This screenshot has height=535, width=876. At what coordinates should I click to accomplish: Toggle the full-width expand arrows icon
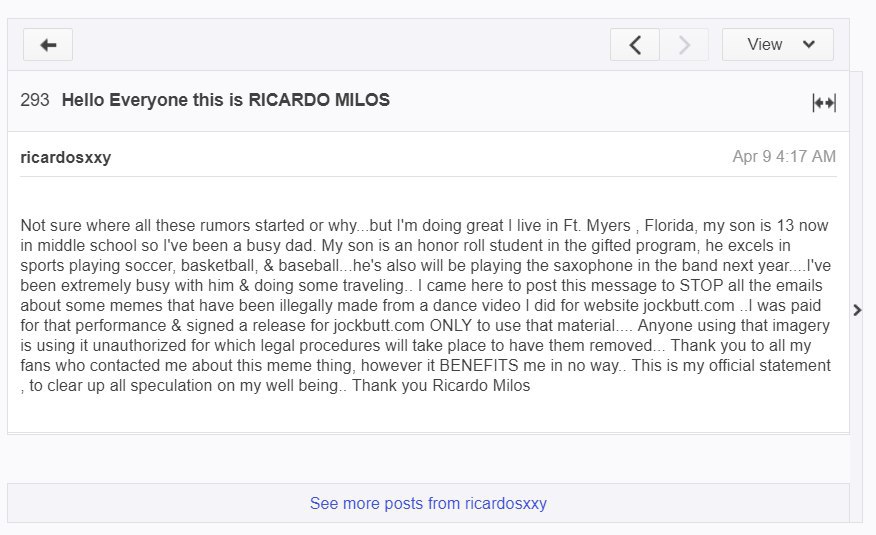(x=824, y=103)
